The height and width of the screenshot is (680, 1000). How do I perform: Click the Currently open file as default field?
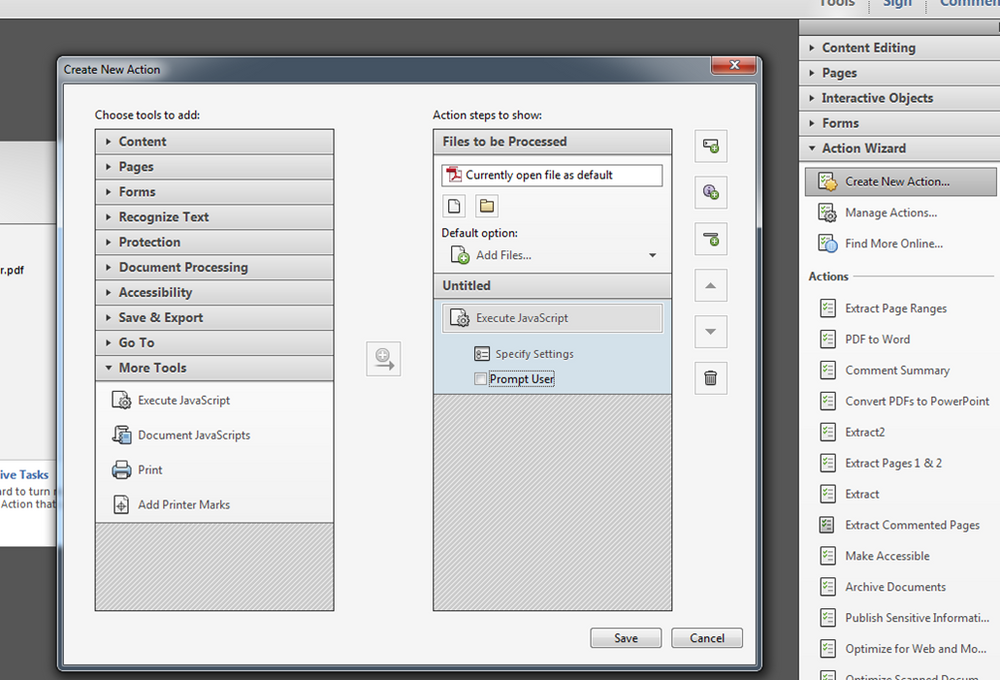coord(552,175)
